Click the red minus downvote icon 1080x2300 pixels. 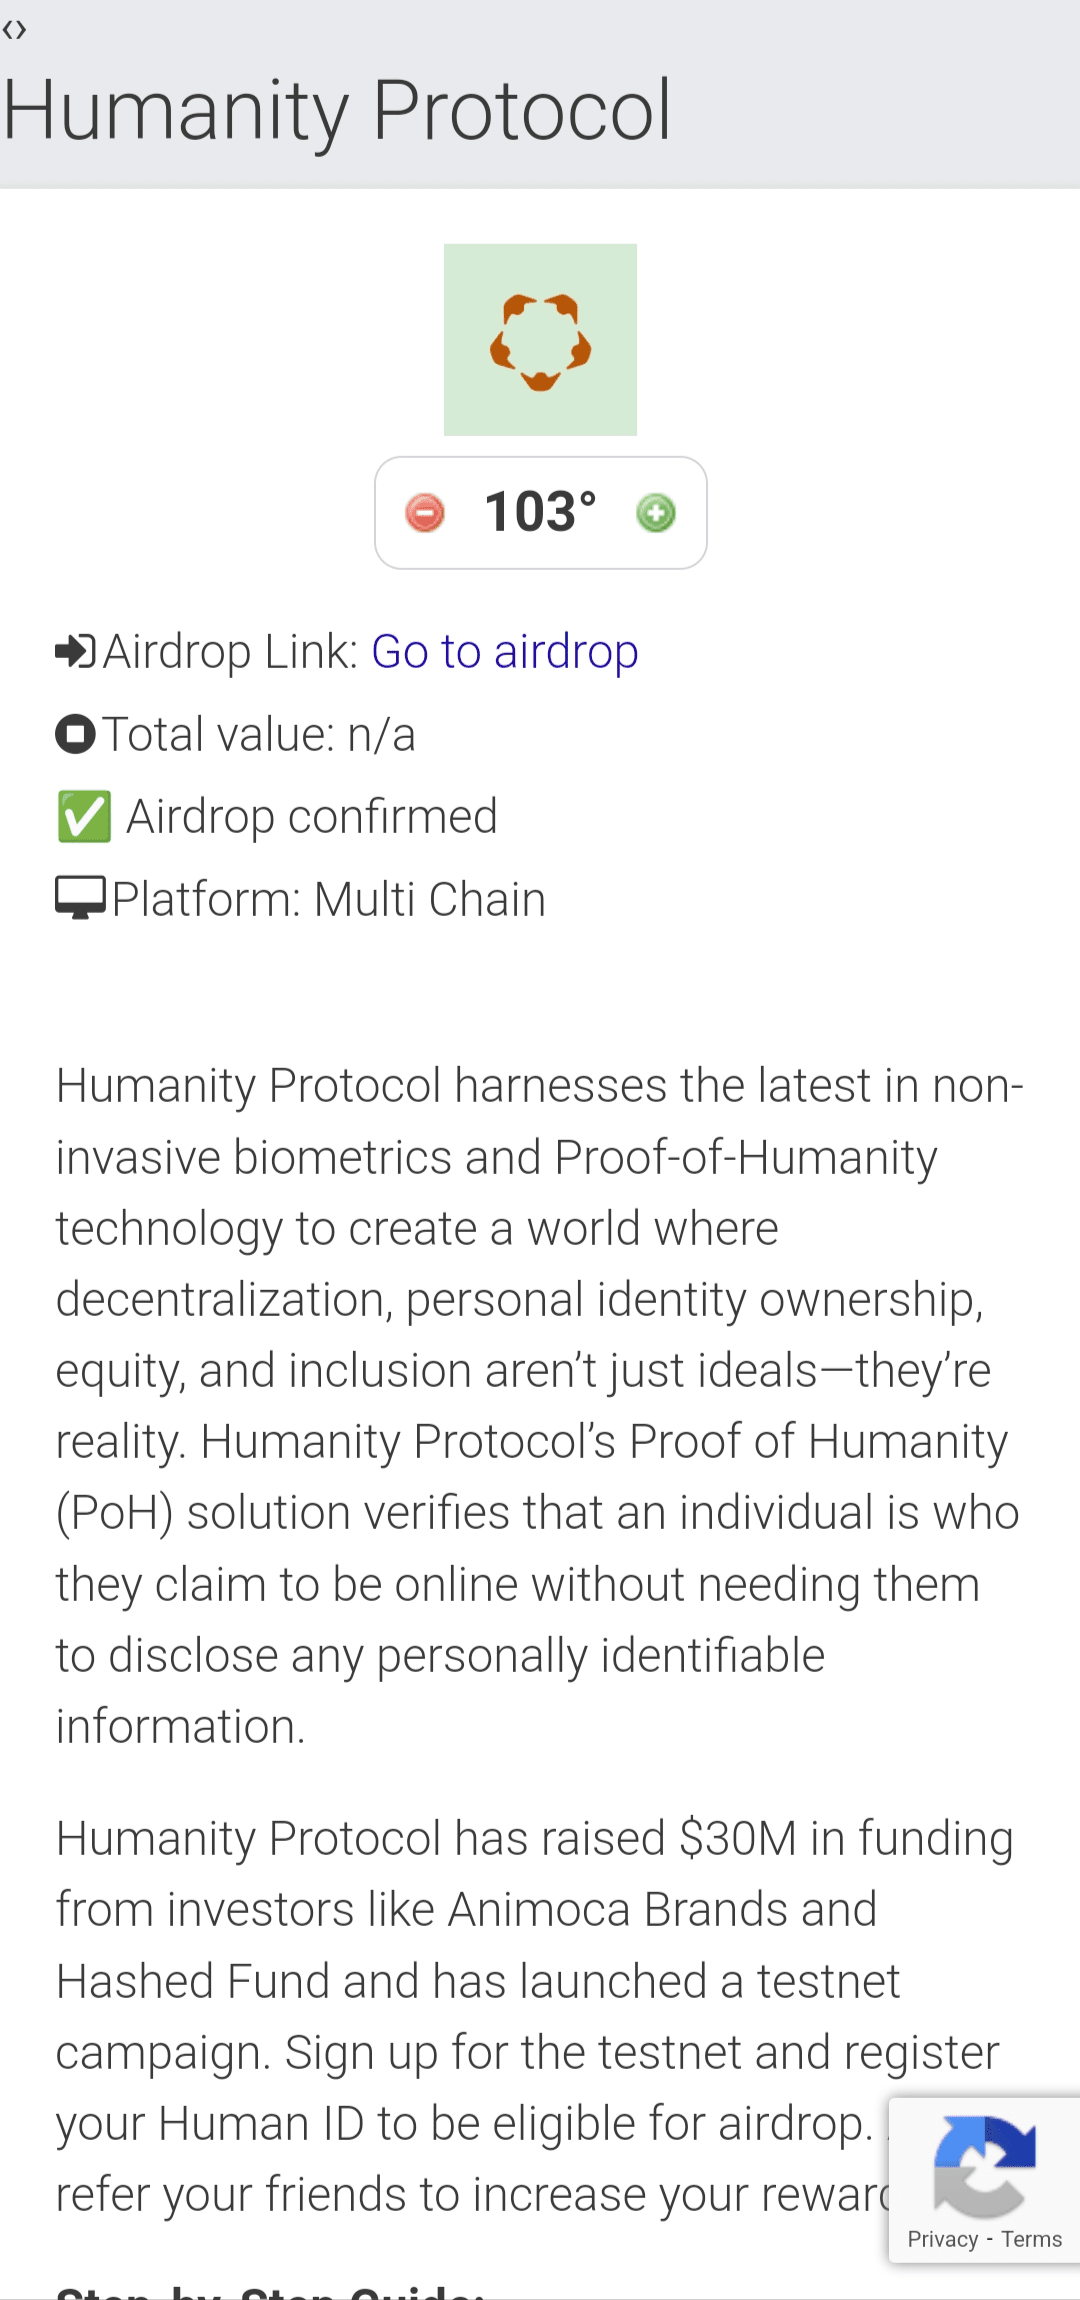pyautogui.click(x=425, y=513)
